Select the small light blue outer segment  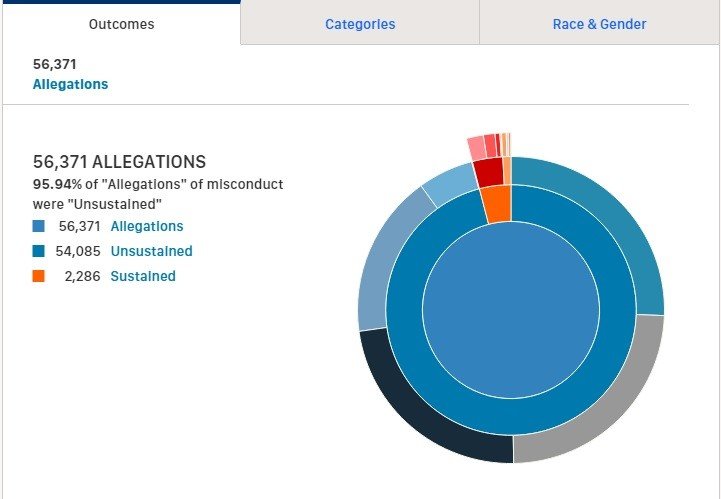tap(448, 184)
